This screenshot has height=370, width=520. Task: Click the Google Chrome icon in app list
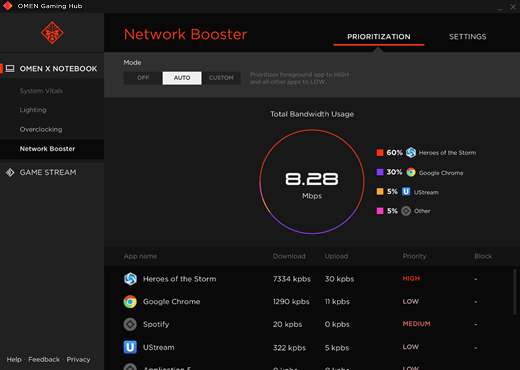tap(130, 302)
